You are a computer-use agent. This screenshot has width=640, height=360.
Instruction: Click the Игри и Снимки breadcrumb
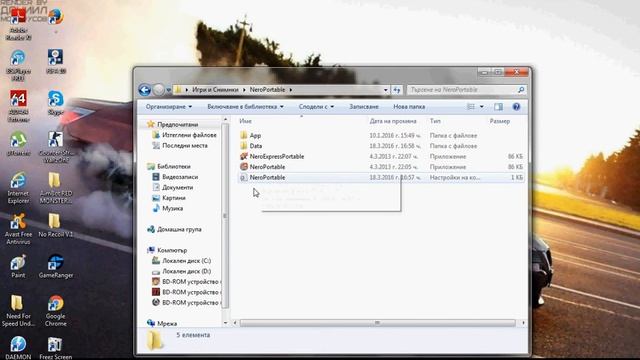[x=215, y=90]
